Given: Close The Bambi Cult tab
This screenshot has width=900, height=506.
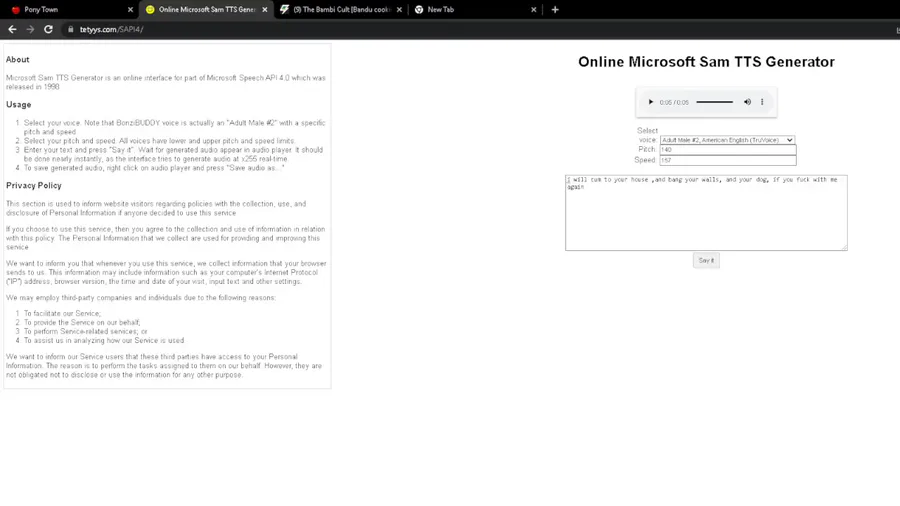Looking at the screenshot, I should click(399, 10).
